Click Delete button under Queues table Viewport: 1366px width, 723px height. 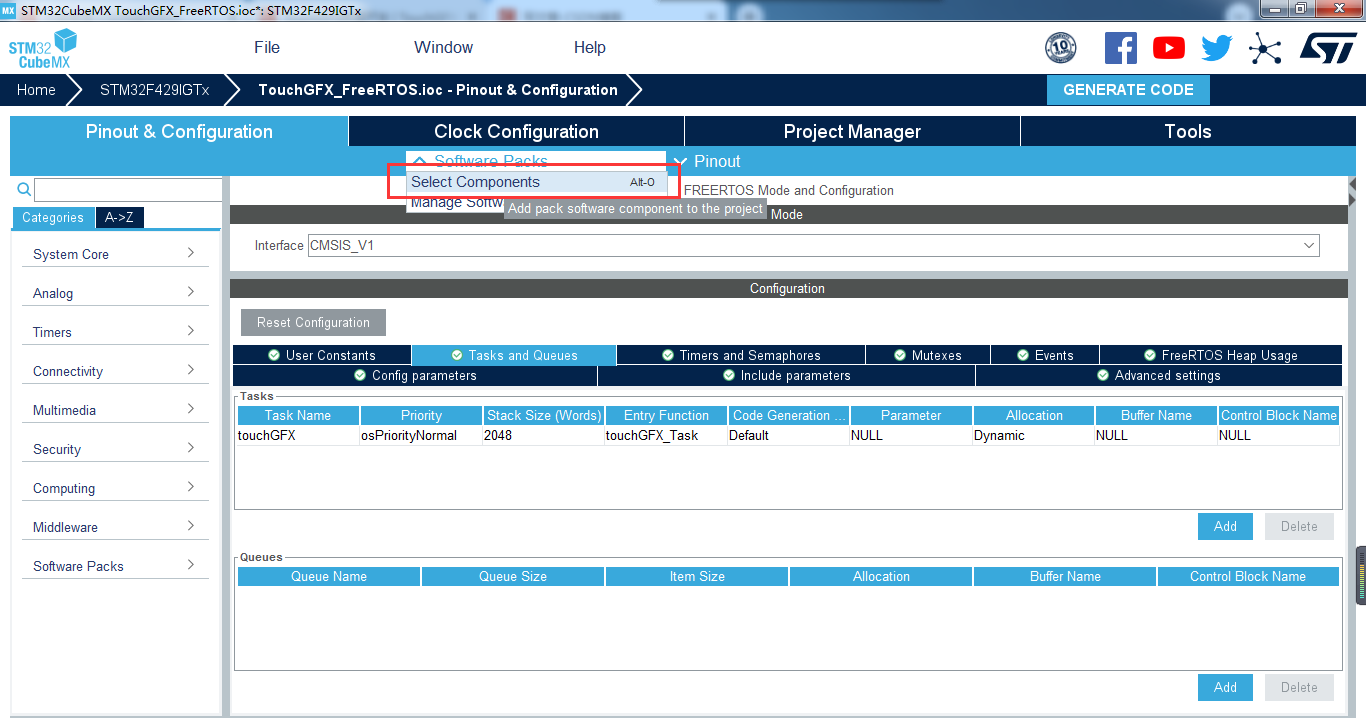(x=1299, y=687)
